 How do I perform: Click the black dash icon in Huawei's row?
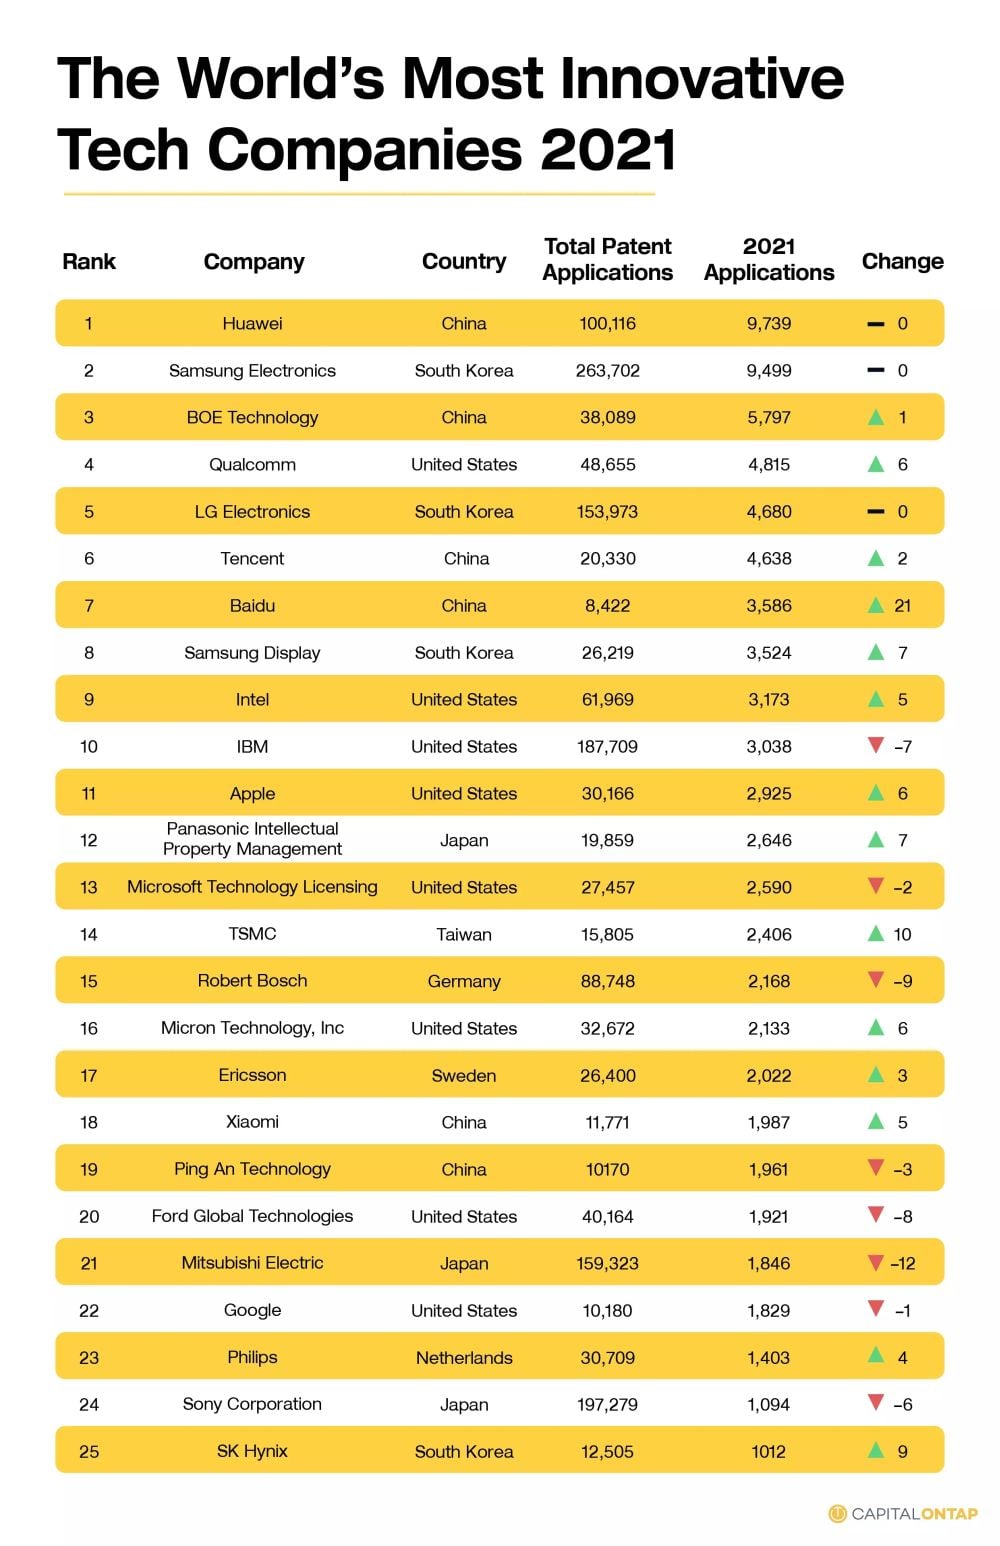[x=876, y=324]
